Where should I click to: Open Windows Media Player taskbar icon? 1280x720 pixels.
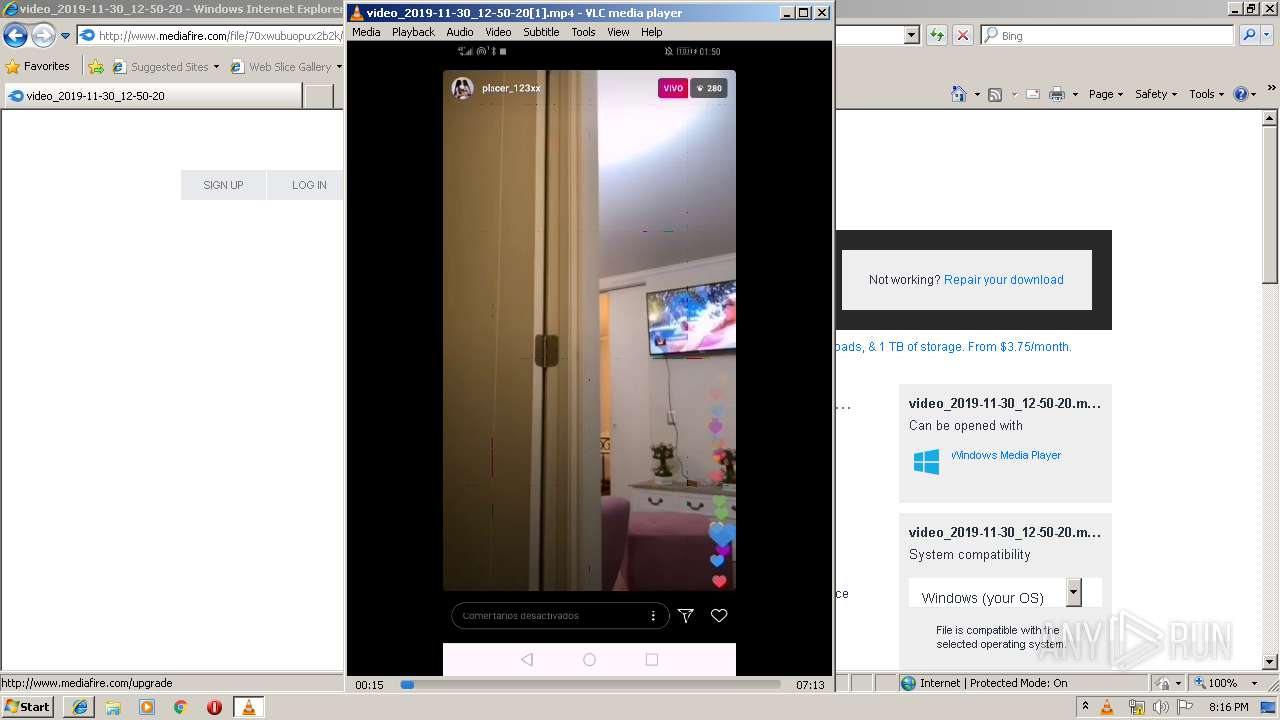point(147,707)
